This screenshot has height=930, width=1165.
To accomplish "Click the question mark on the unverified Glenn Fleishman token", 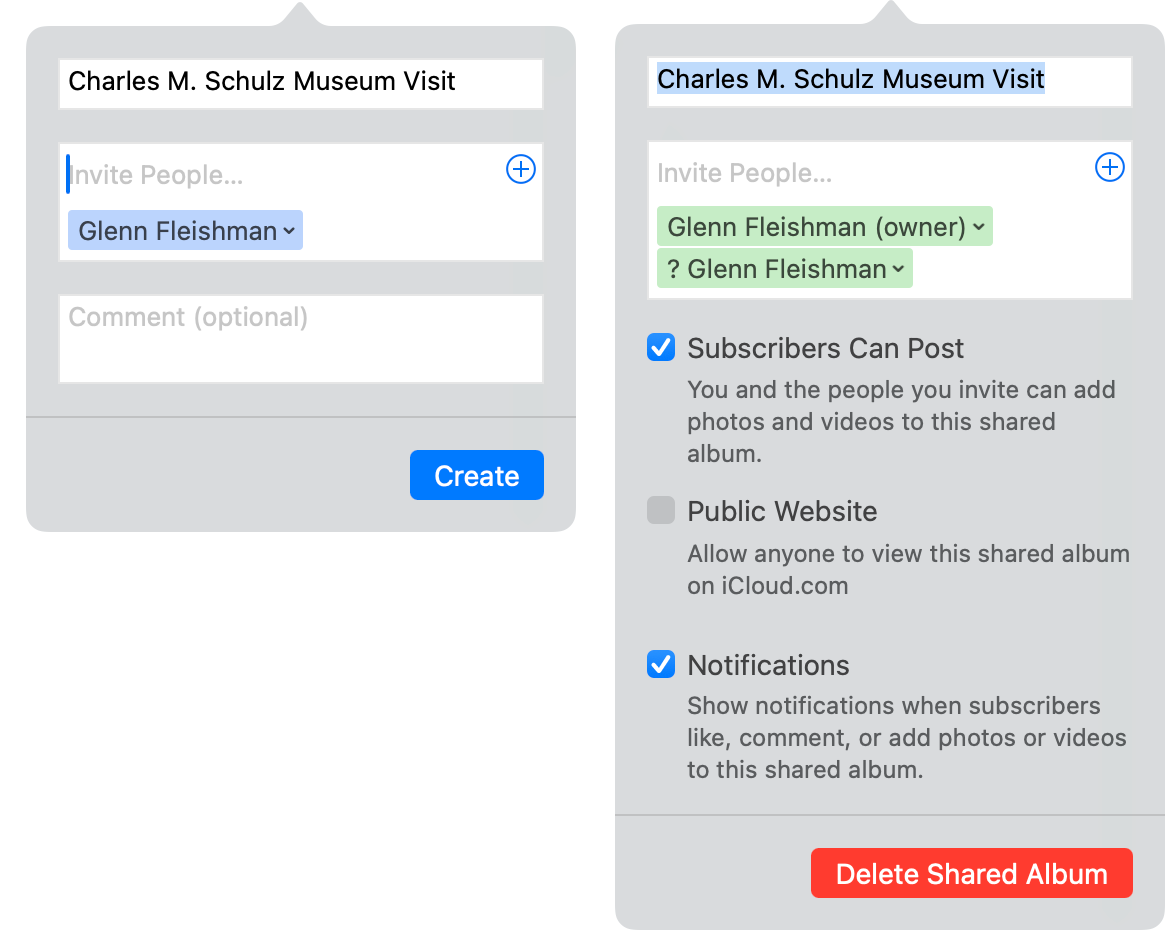I will 673,269.
